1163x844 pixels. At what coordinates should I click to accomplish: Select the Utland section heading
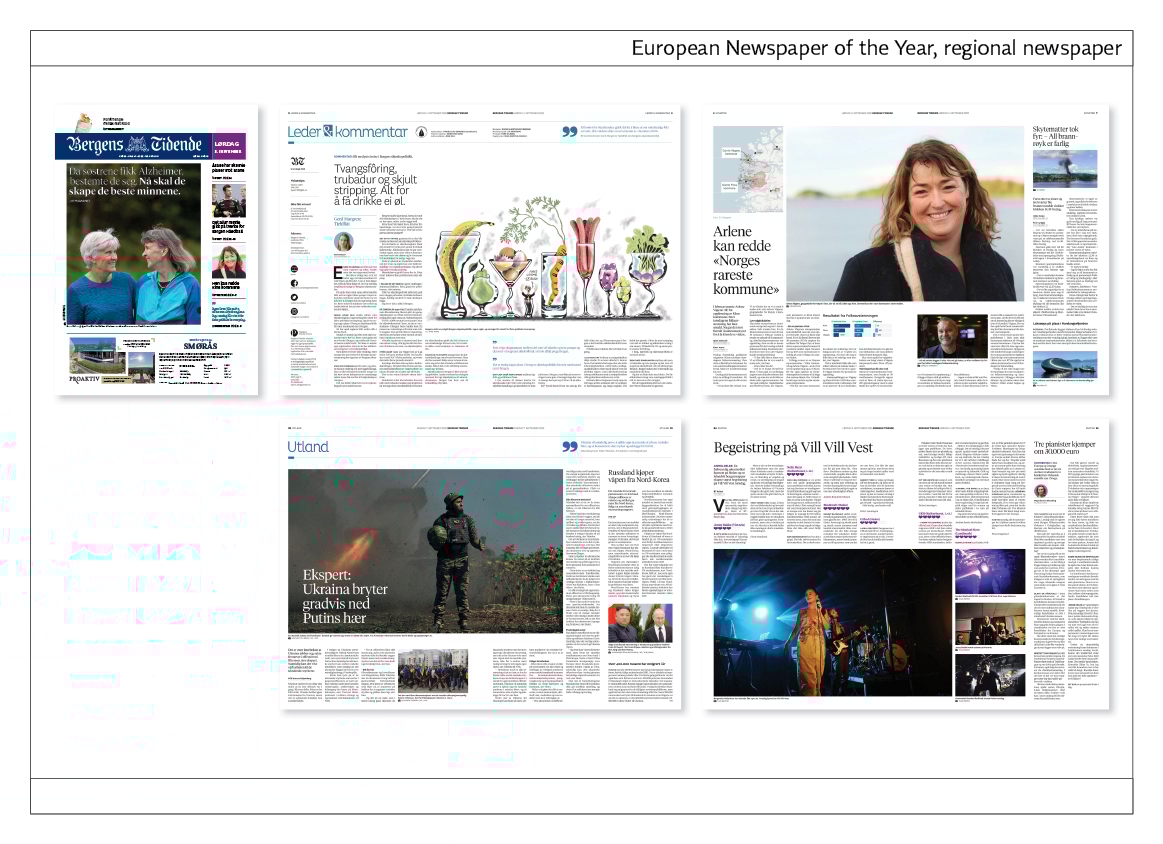tap(307, 446)
